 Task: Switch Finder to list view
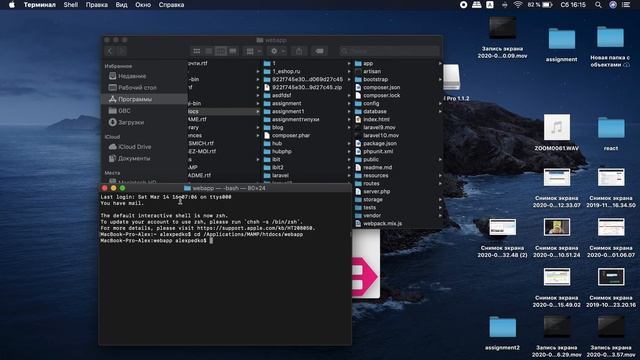[209, 51]
